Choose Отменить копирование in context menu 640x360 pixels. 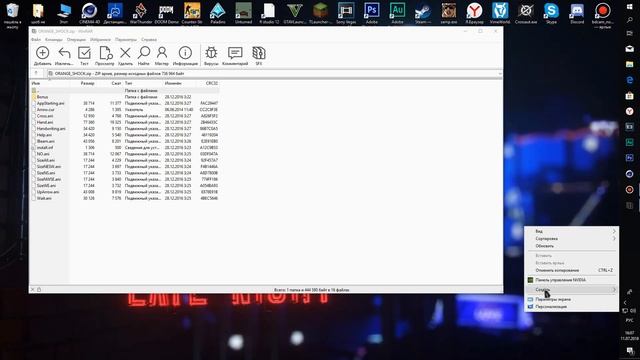(571, 270)
